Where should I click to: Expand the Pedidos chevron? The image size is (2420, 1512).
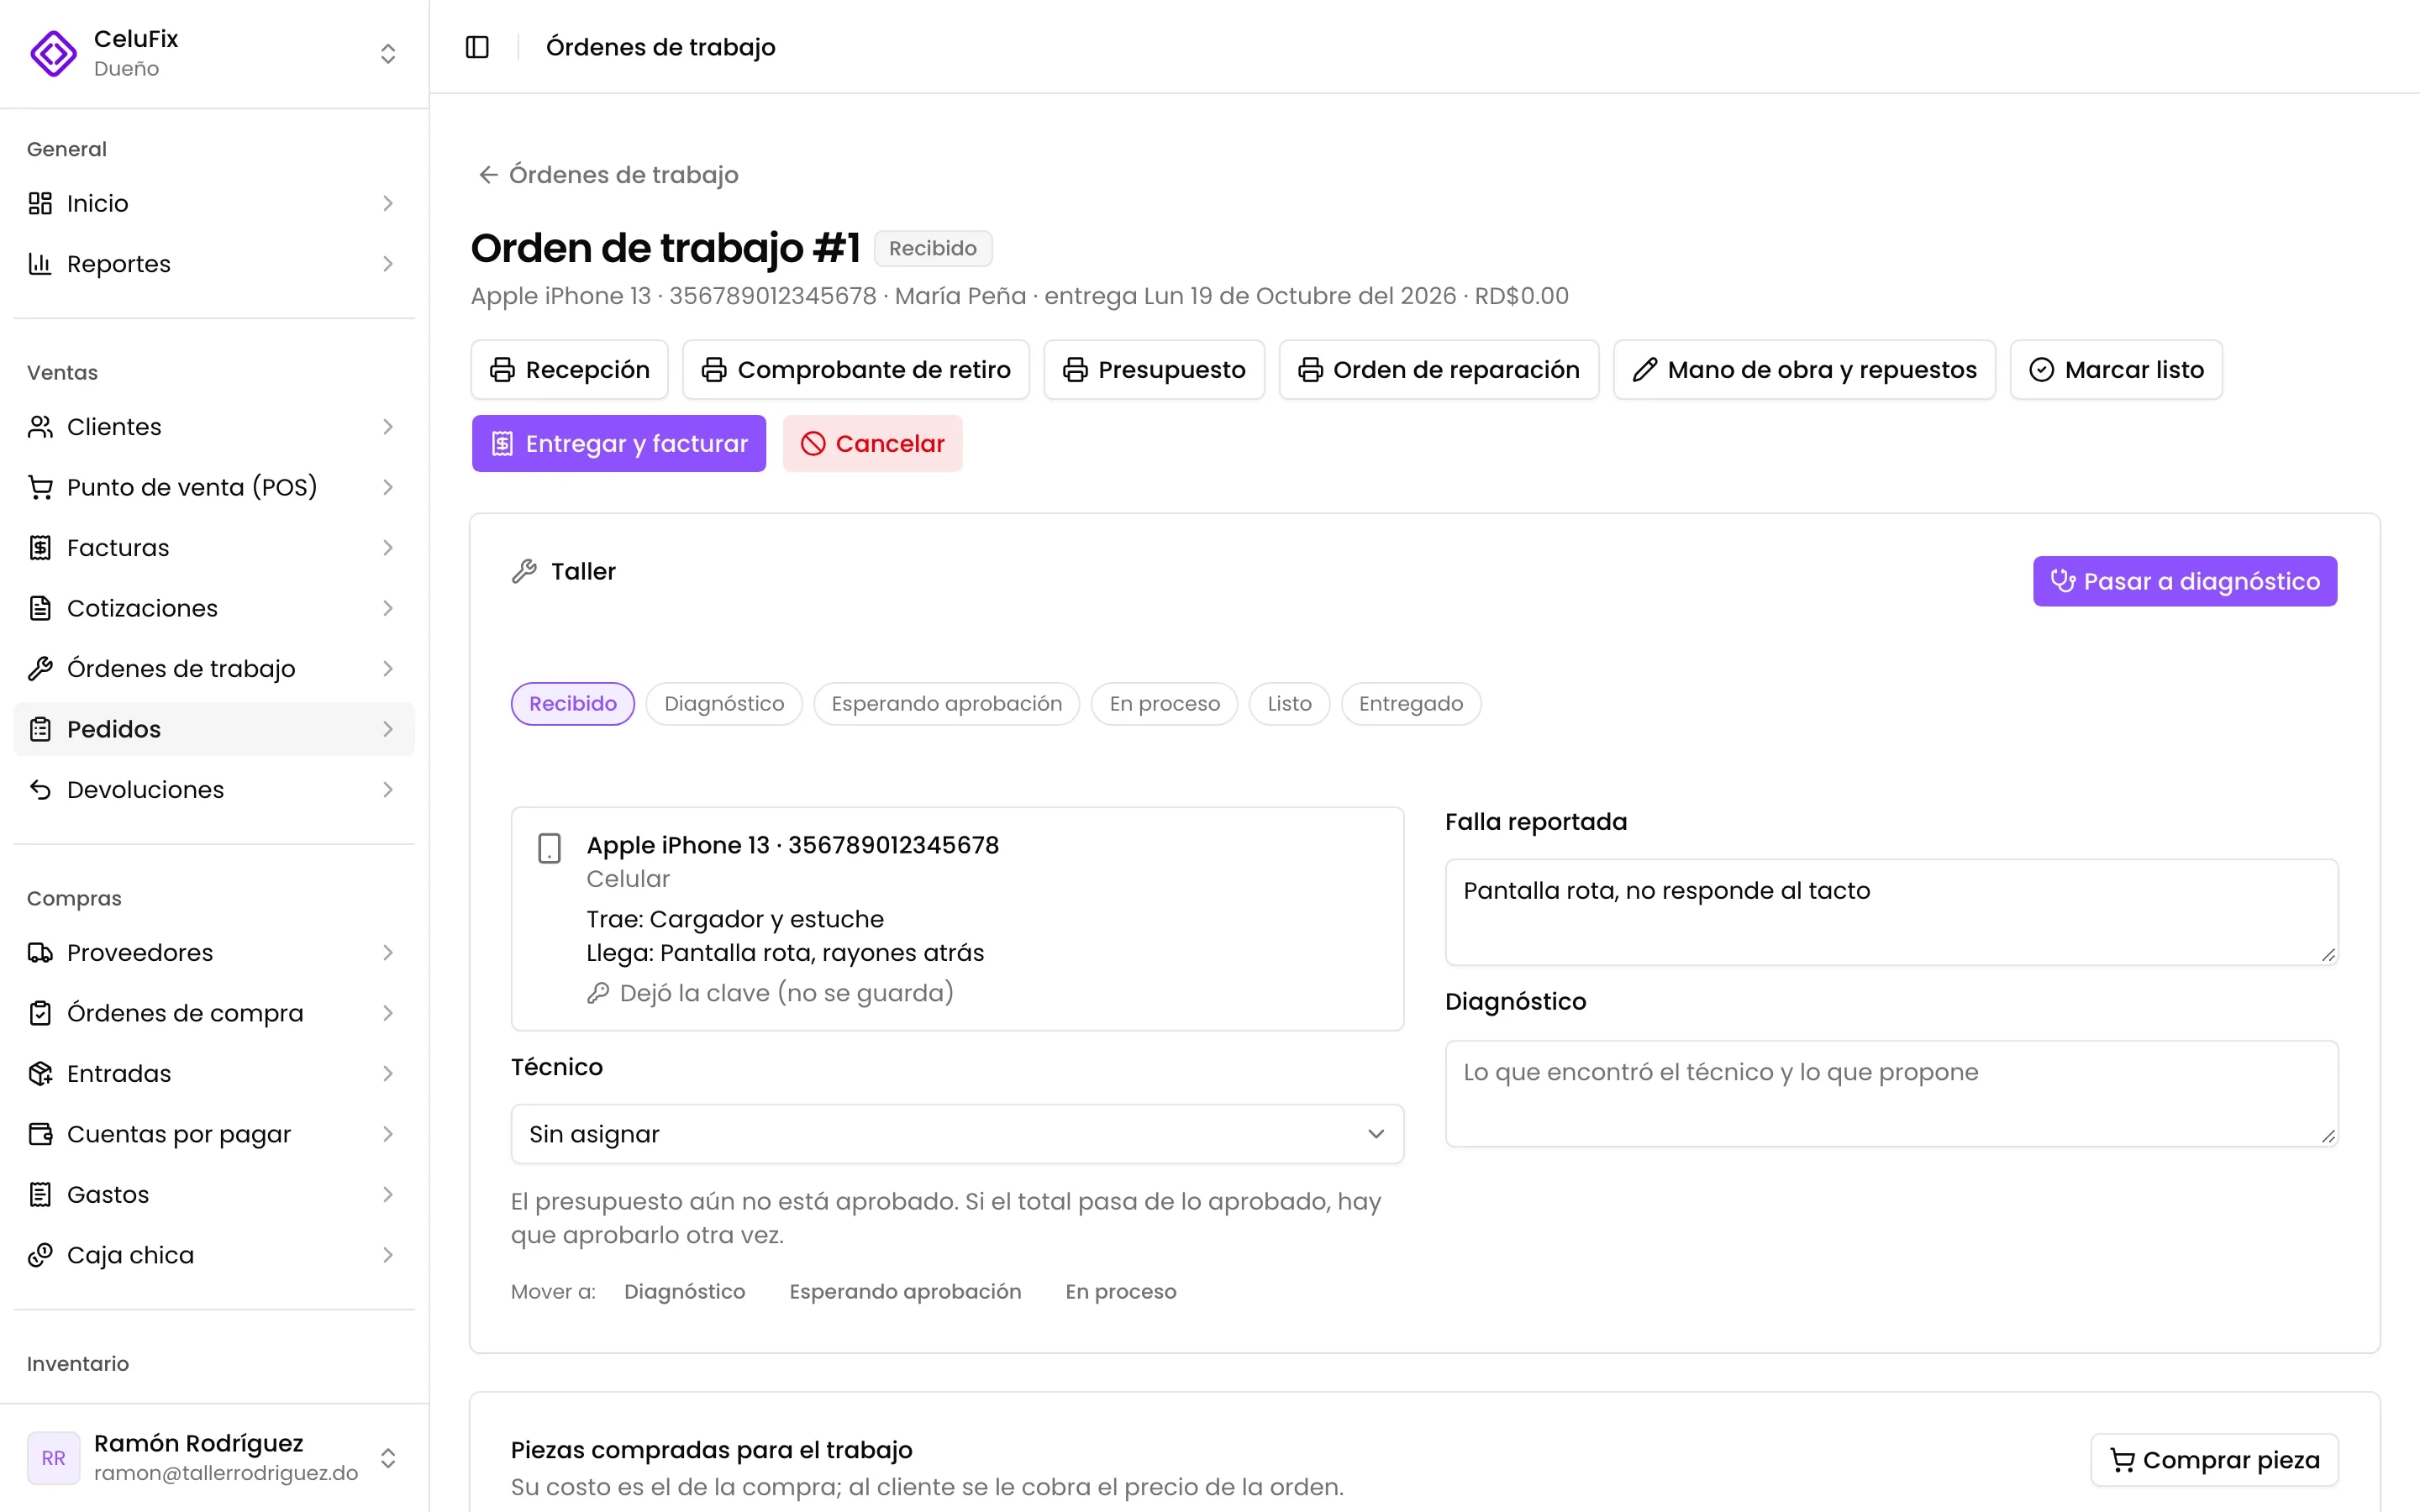[388, 729]
